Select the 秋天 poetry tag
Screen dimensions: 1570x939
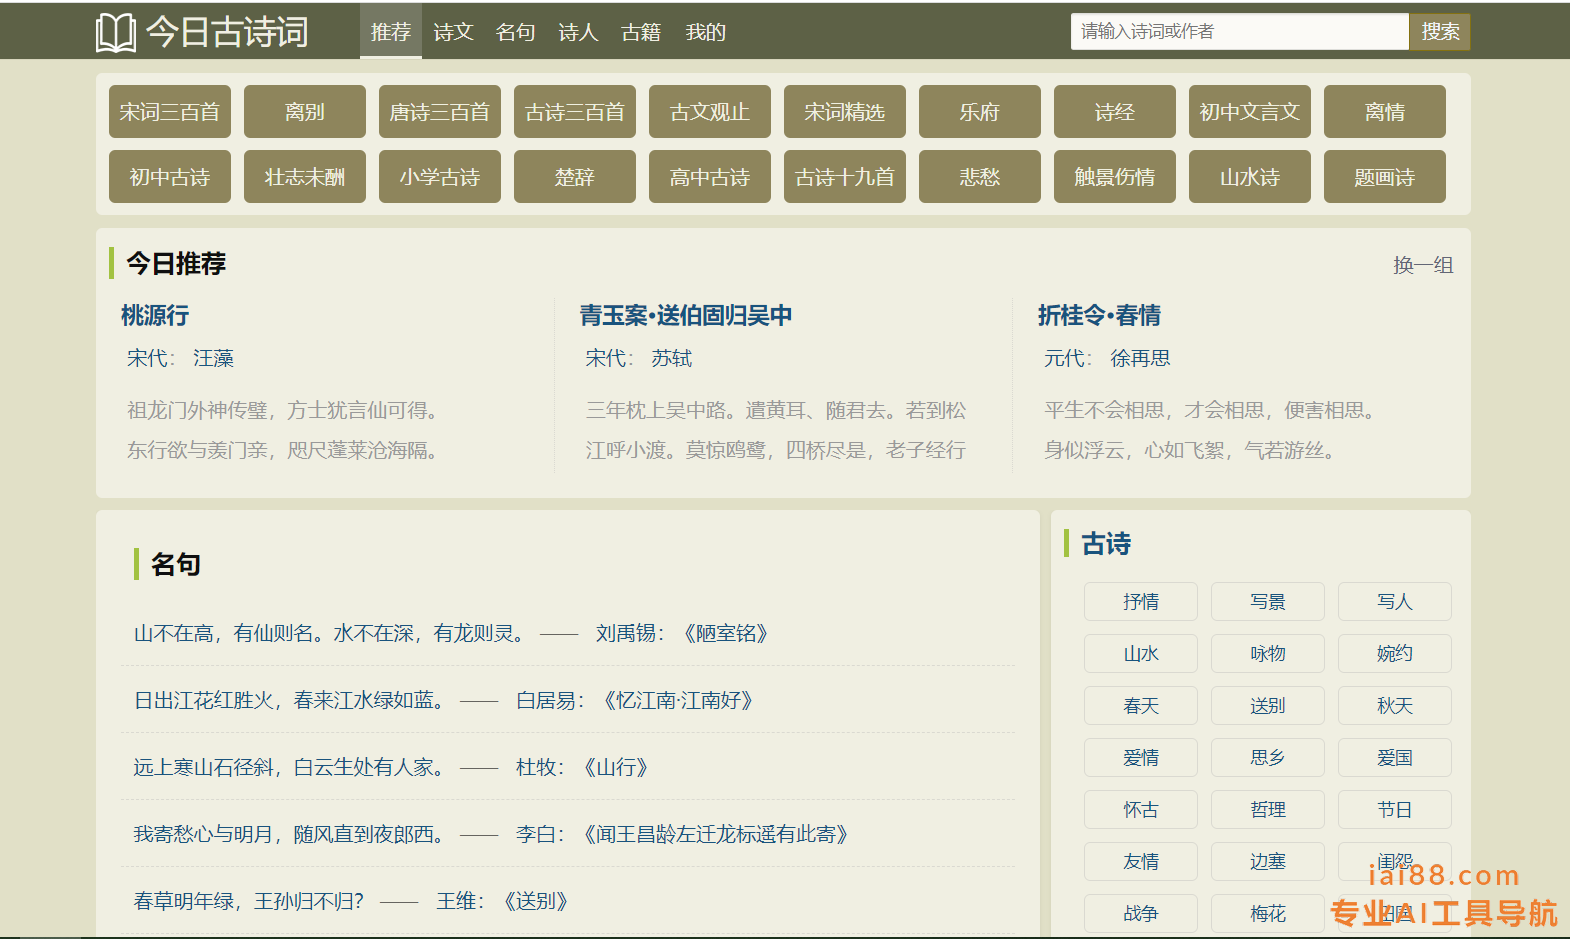[x=1395, y=705]
